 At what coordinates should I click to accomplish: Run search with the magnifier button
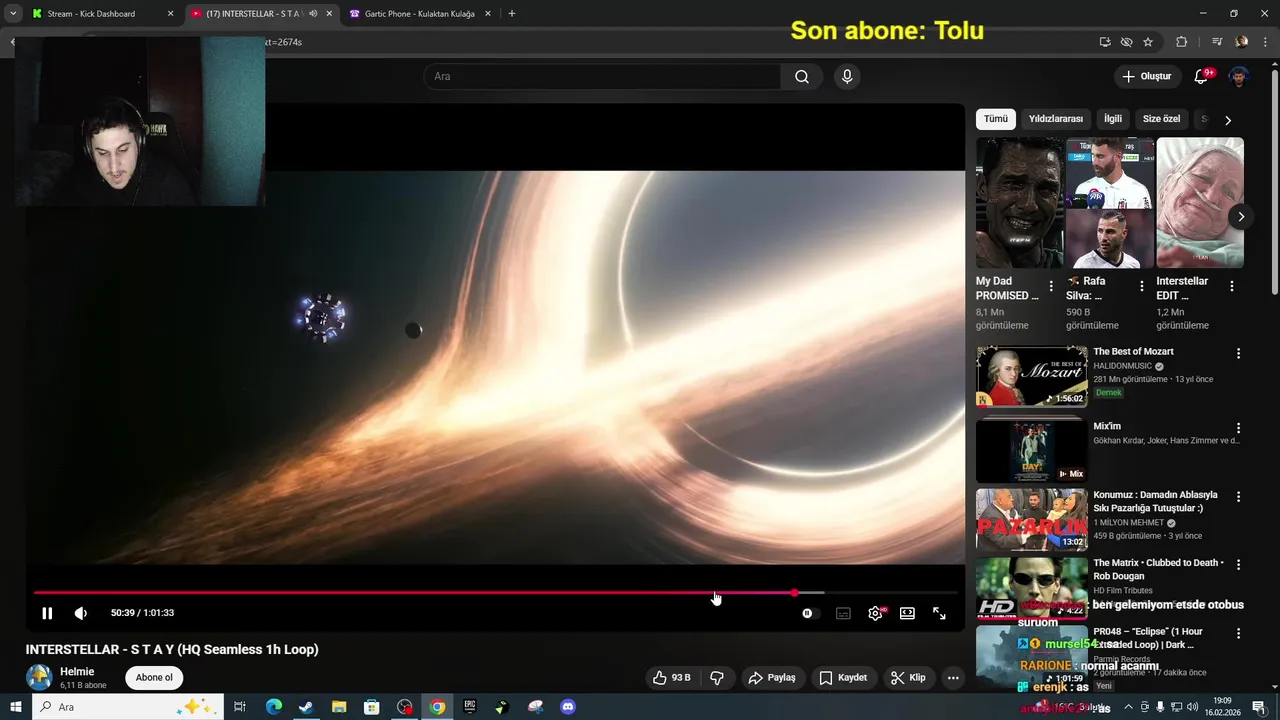pos(802,77)
